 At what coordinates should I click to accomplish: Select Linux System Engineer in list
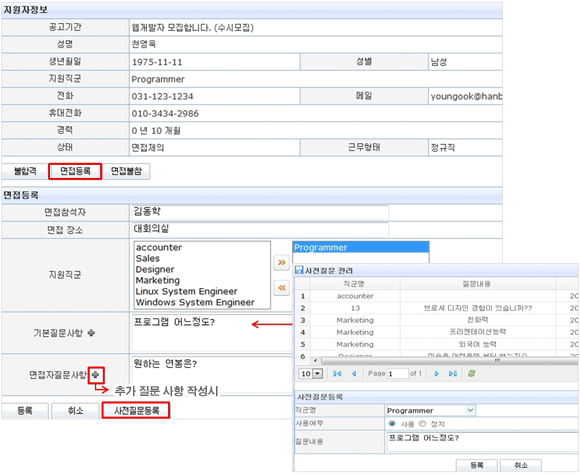click(186, 291)
